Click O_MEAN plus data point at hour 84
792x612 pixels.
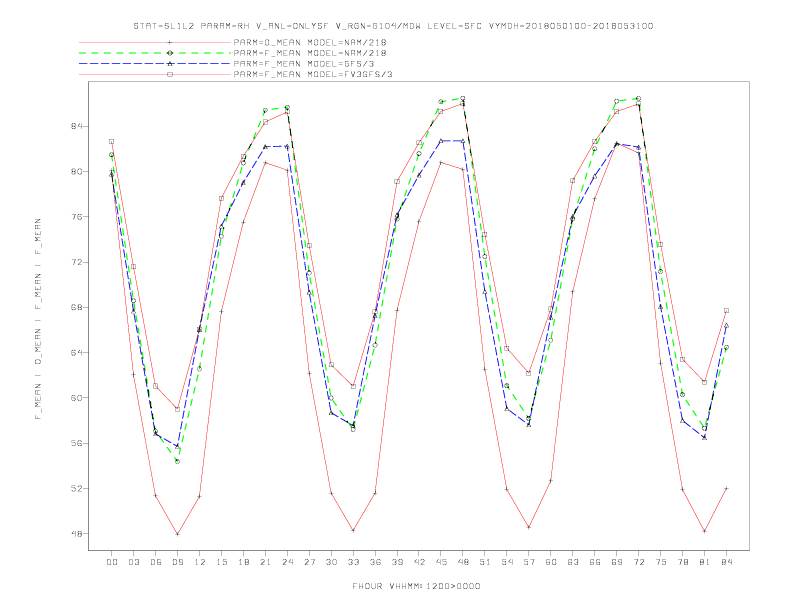726,488
